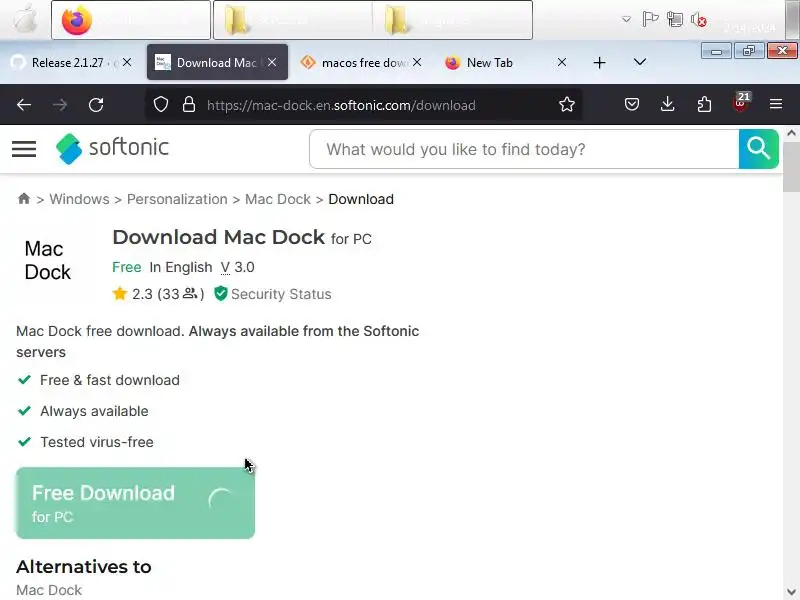This screenshot has width=800, height=600.
Task: Go forward one page
Action: click(60, 105)
